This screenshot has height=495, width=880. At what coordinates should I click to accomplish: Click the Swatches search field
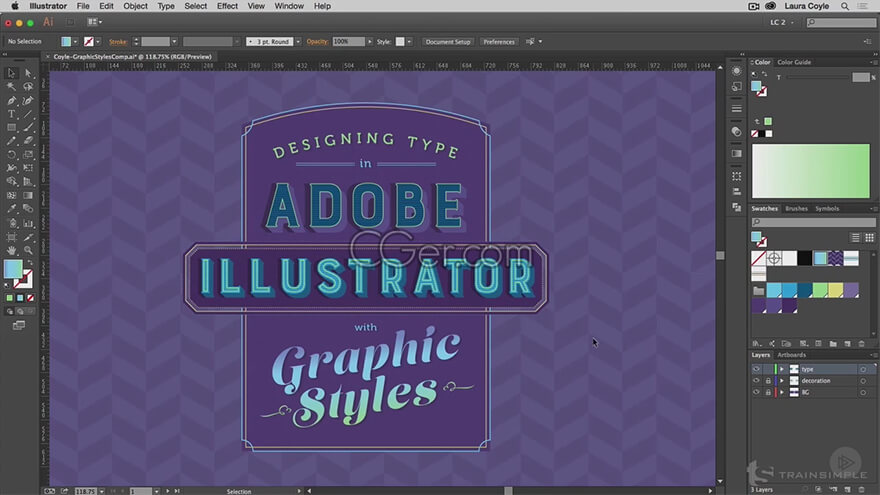click(813, 222)
